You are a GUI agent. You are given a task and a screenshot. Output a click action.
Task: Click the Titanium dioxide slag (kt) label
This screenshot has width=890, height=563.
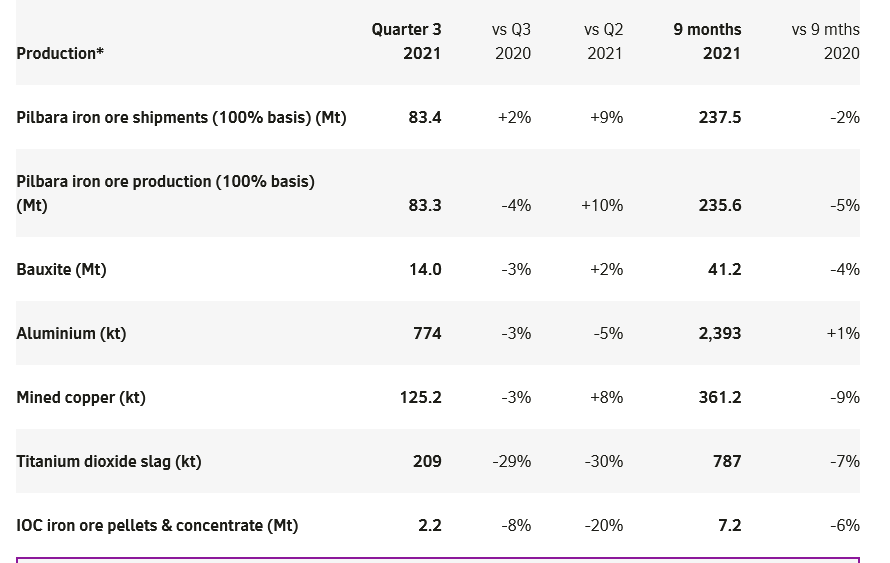point(109,461)
